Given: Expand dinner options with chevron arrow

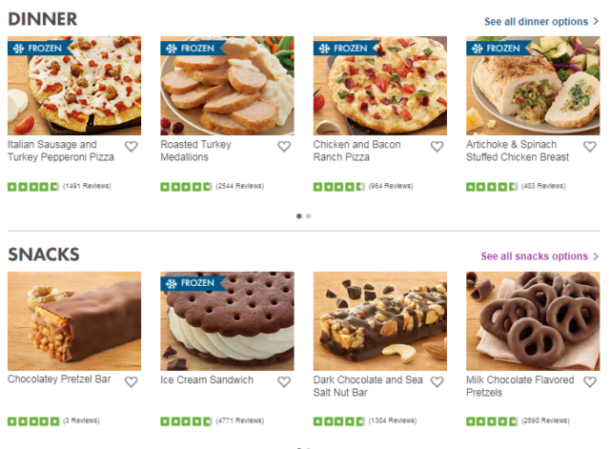Looking at the screenshot, I should pos(596,21).
